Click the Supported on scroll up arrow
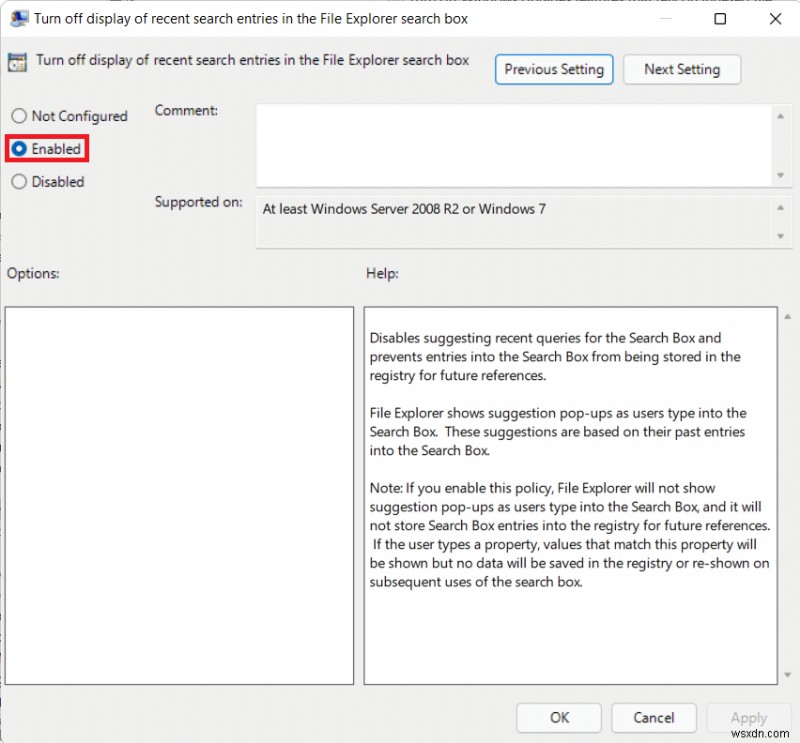800x743 pixels. click(x=780, y=208)
